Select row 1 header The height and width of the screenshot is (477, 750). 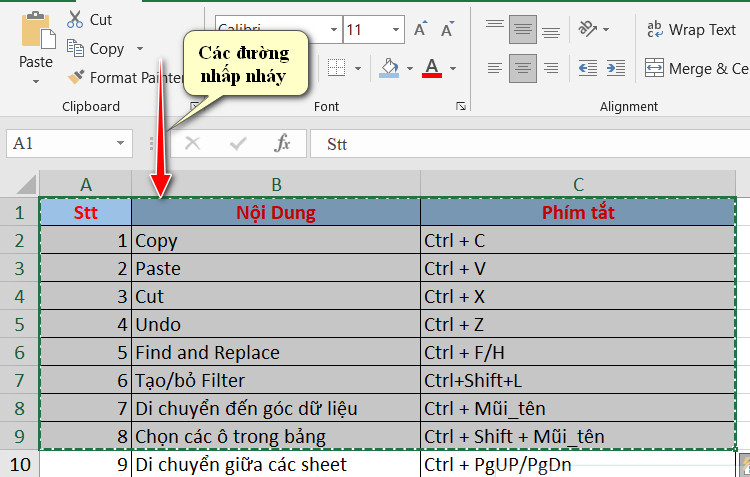click(x=19, y=212)
